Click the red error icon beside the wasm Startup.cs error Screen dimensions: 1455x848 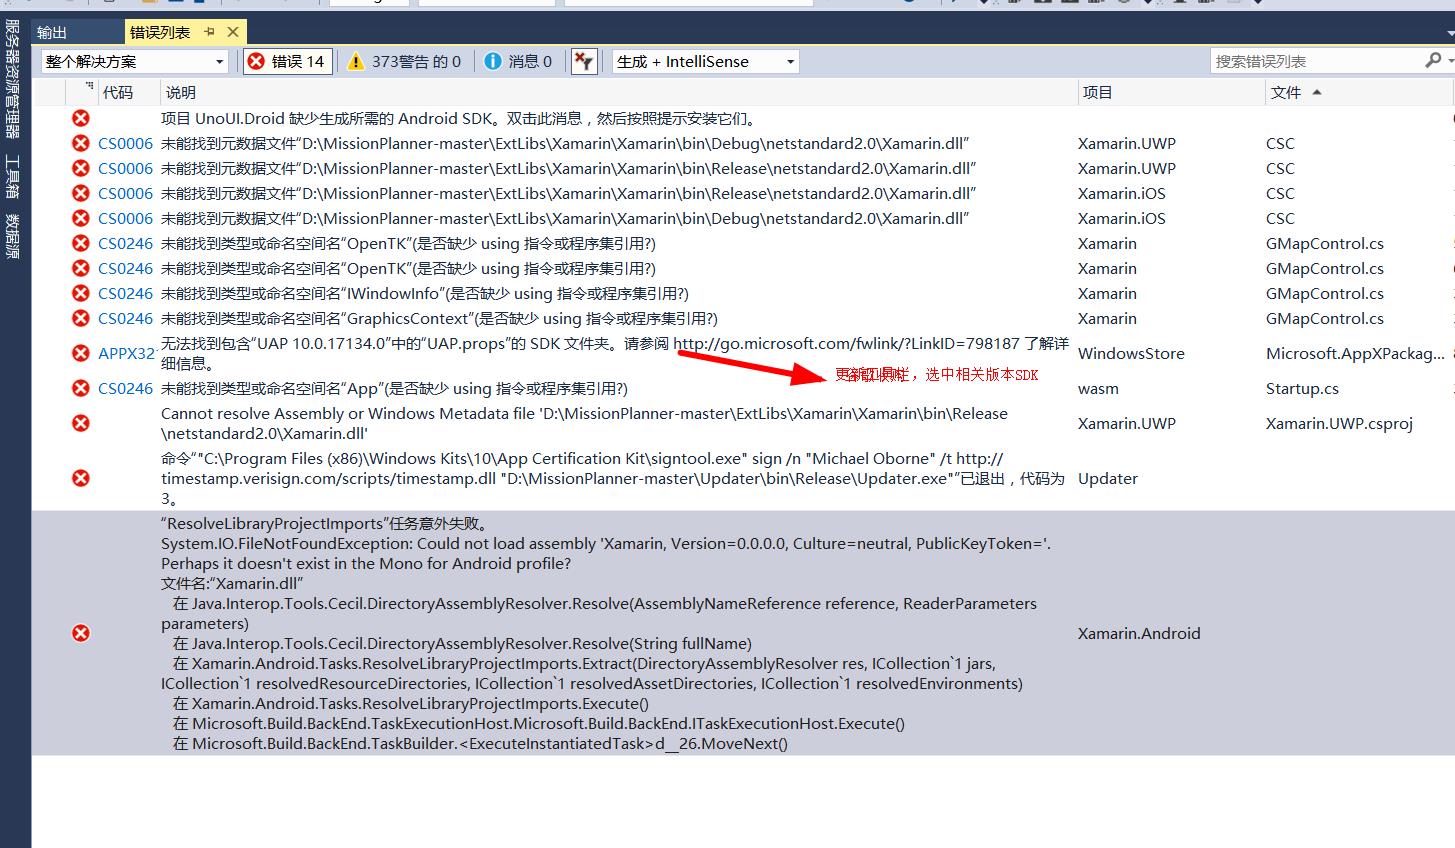click(x=80, y=388)
